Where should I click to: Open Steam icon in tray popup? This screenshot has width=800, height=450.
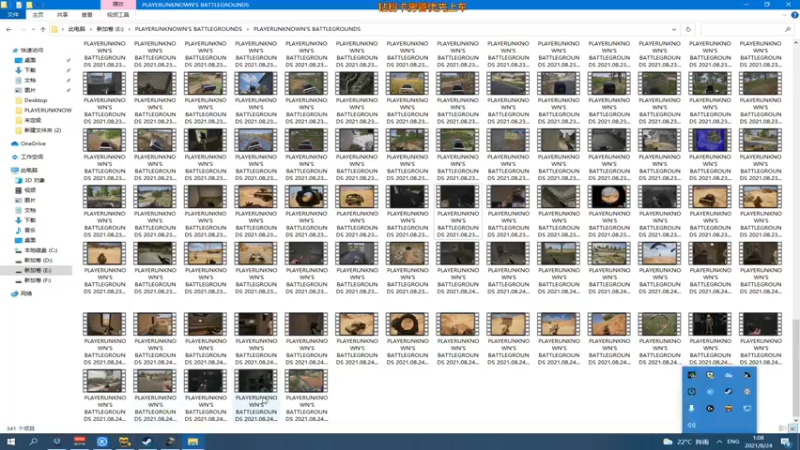point(729,392)
